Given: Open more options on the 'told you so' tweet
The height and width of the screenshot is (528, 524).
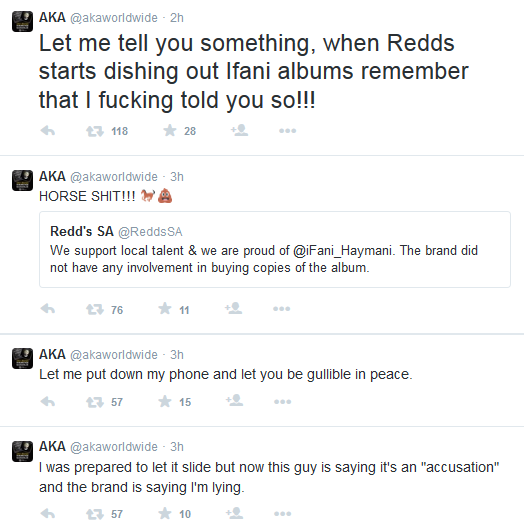Looking at the screenshot, I should tap(287, 131).
